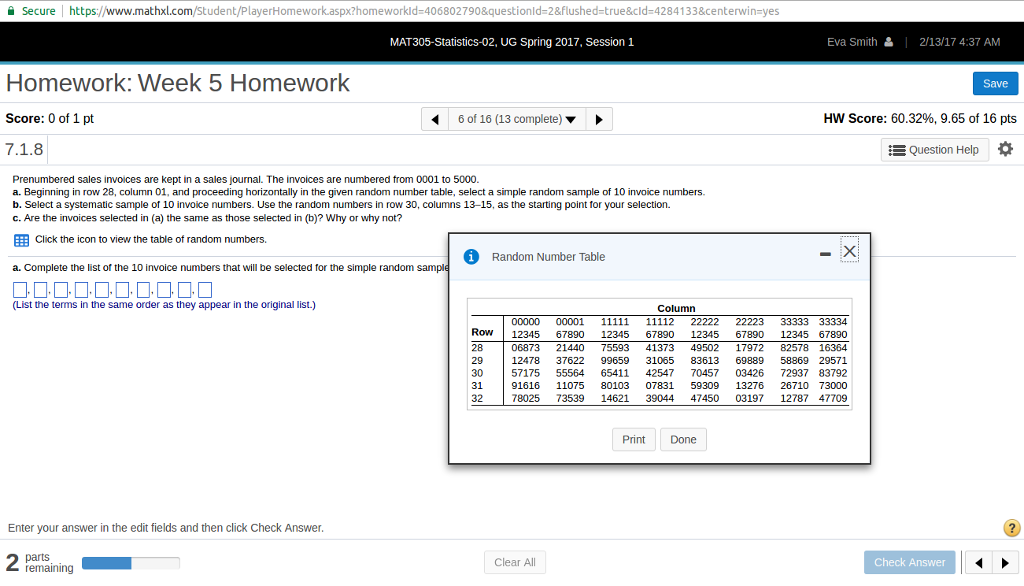Click the info icon in the dialog
The width and height of the screenshot is (1024, 586).
tap(471, 256)
